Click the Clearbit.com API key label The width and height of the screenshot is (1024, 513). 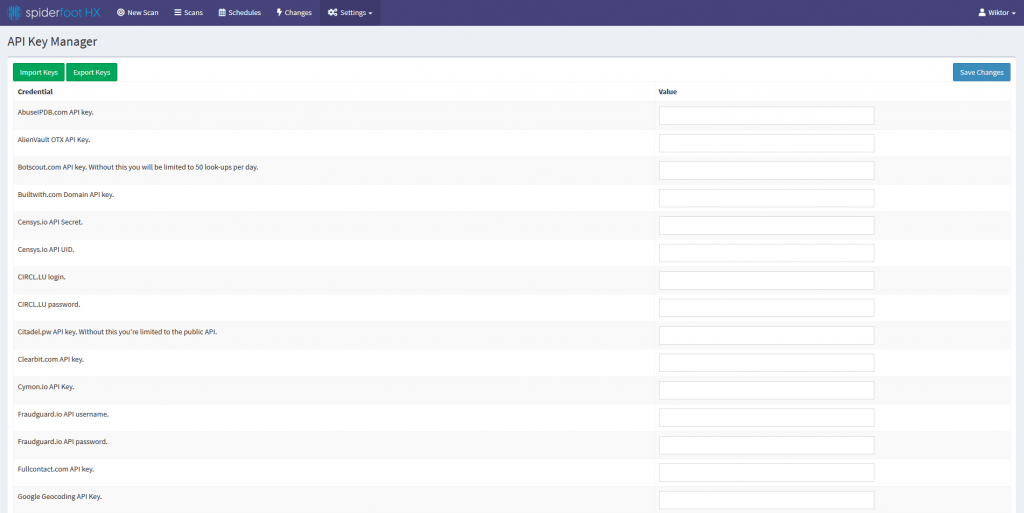[51, 359]
